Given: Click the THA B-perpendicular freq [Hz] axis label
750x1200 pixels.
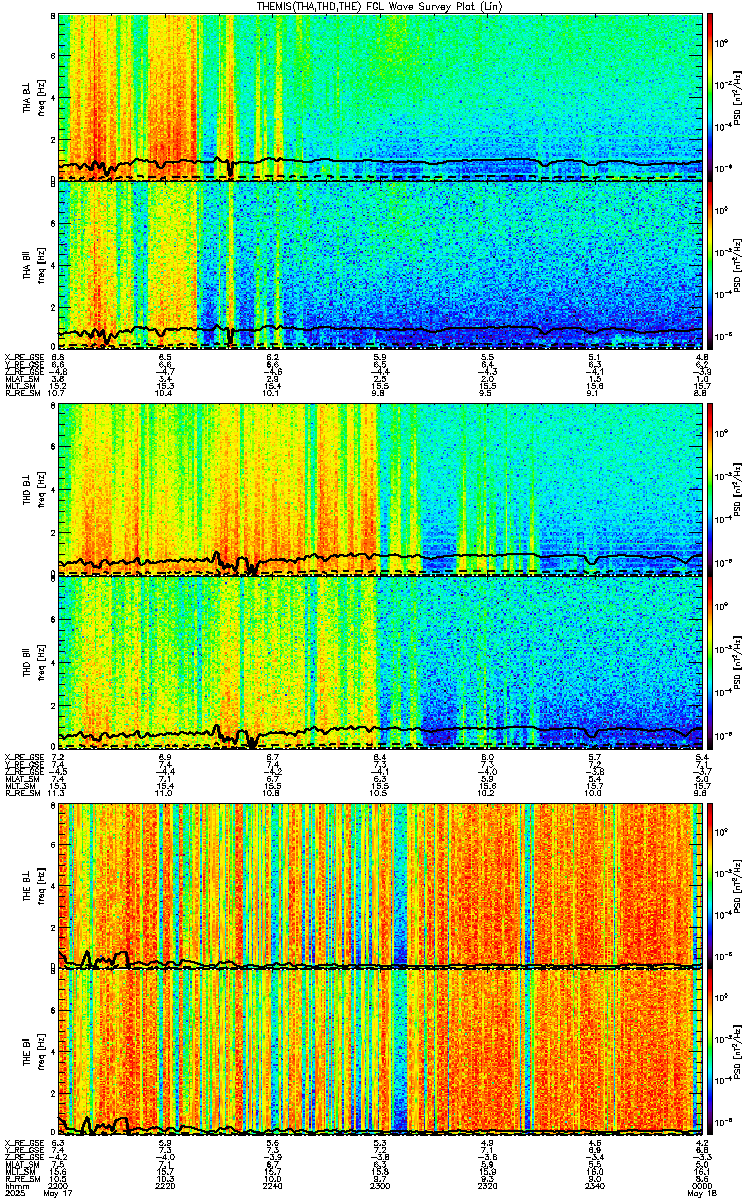Looking at the screenshot, I should pos(41,97).
